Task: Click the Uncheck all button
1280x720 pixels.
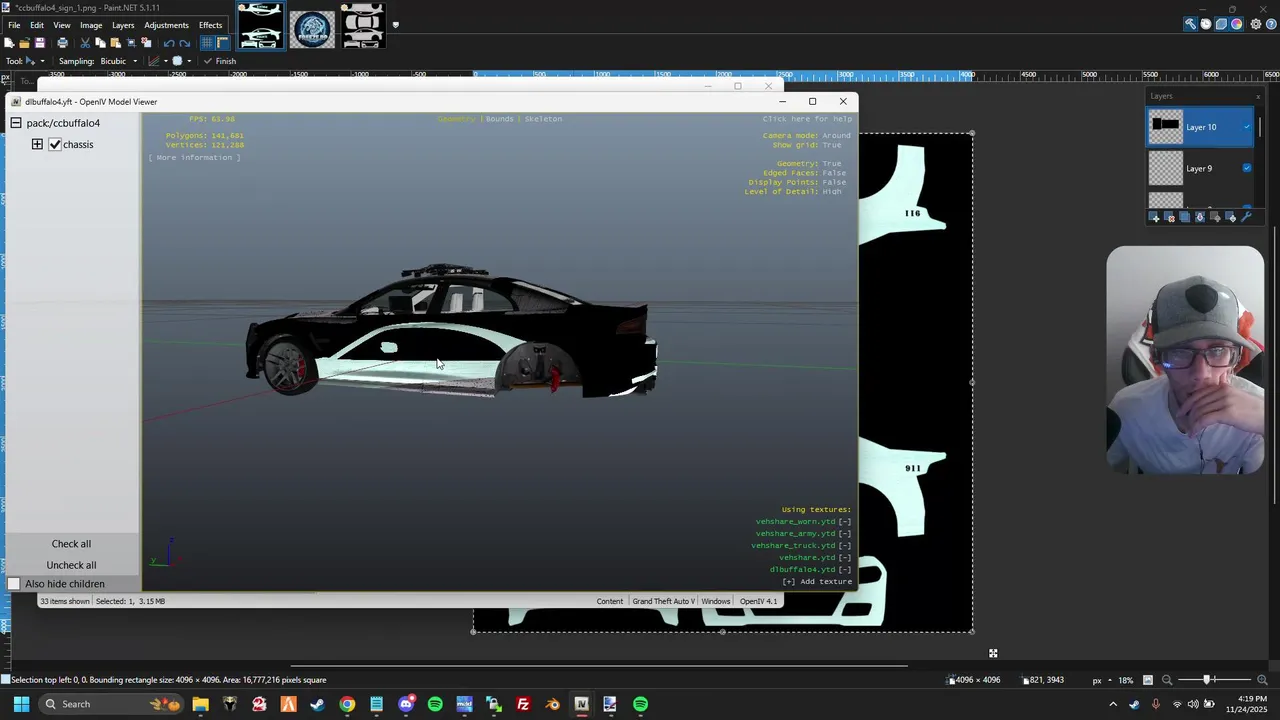Action: point(71,565)
